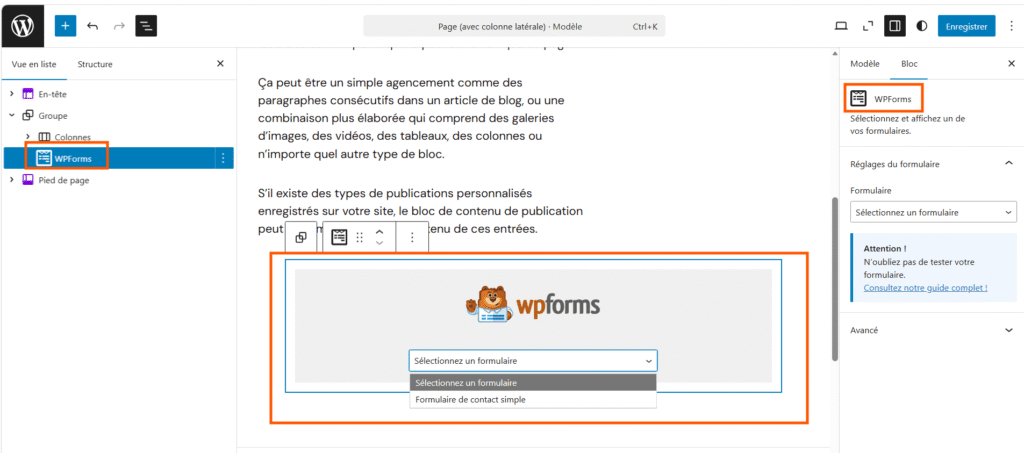
Task: Expand the En-tête tree item
Action: click(x=12, y=94)
